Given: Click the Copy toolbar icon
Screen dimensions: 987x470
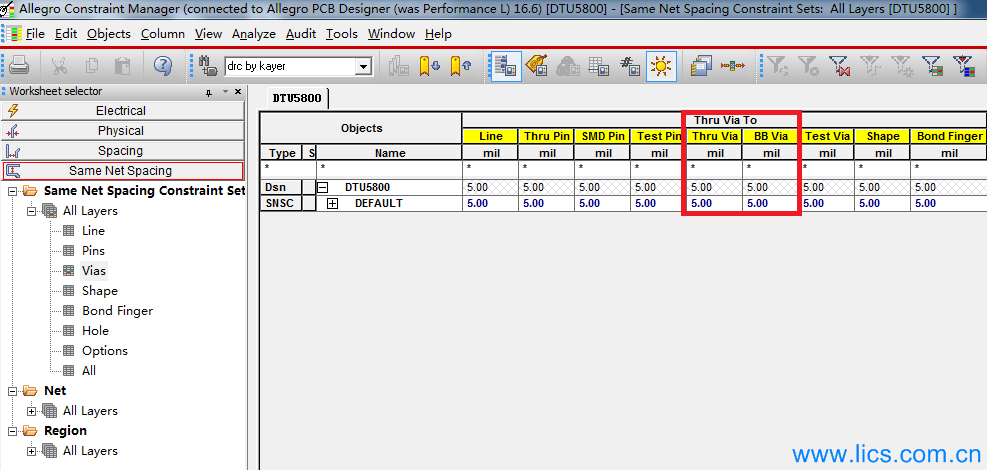Looking at the screenshot, I should click(x=92, y=65).
